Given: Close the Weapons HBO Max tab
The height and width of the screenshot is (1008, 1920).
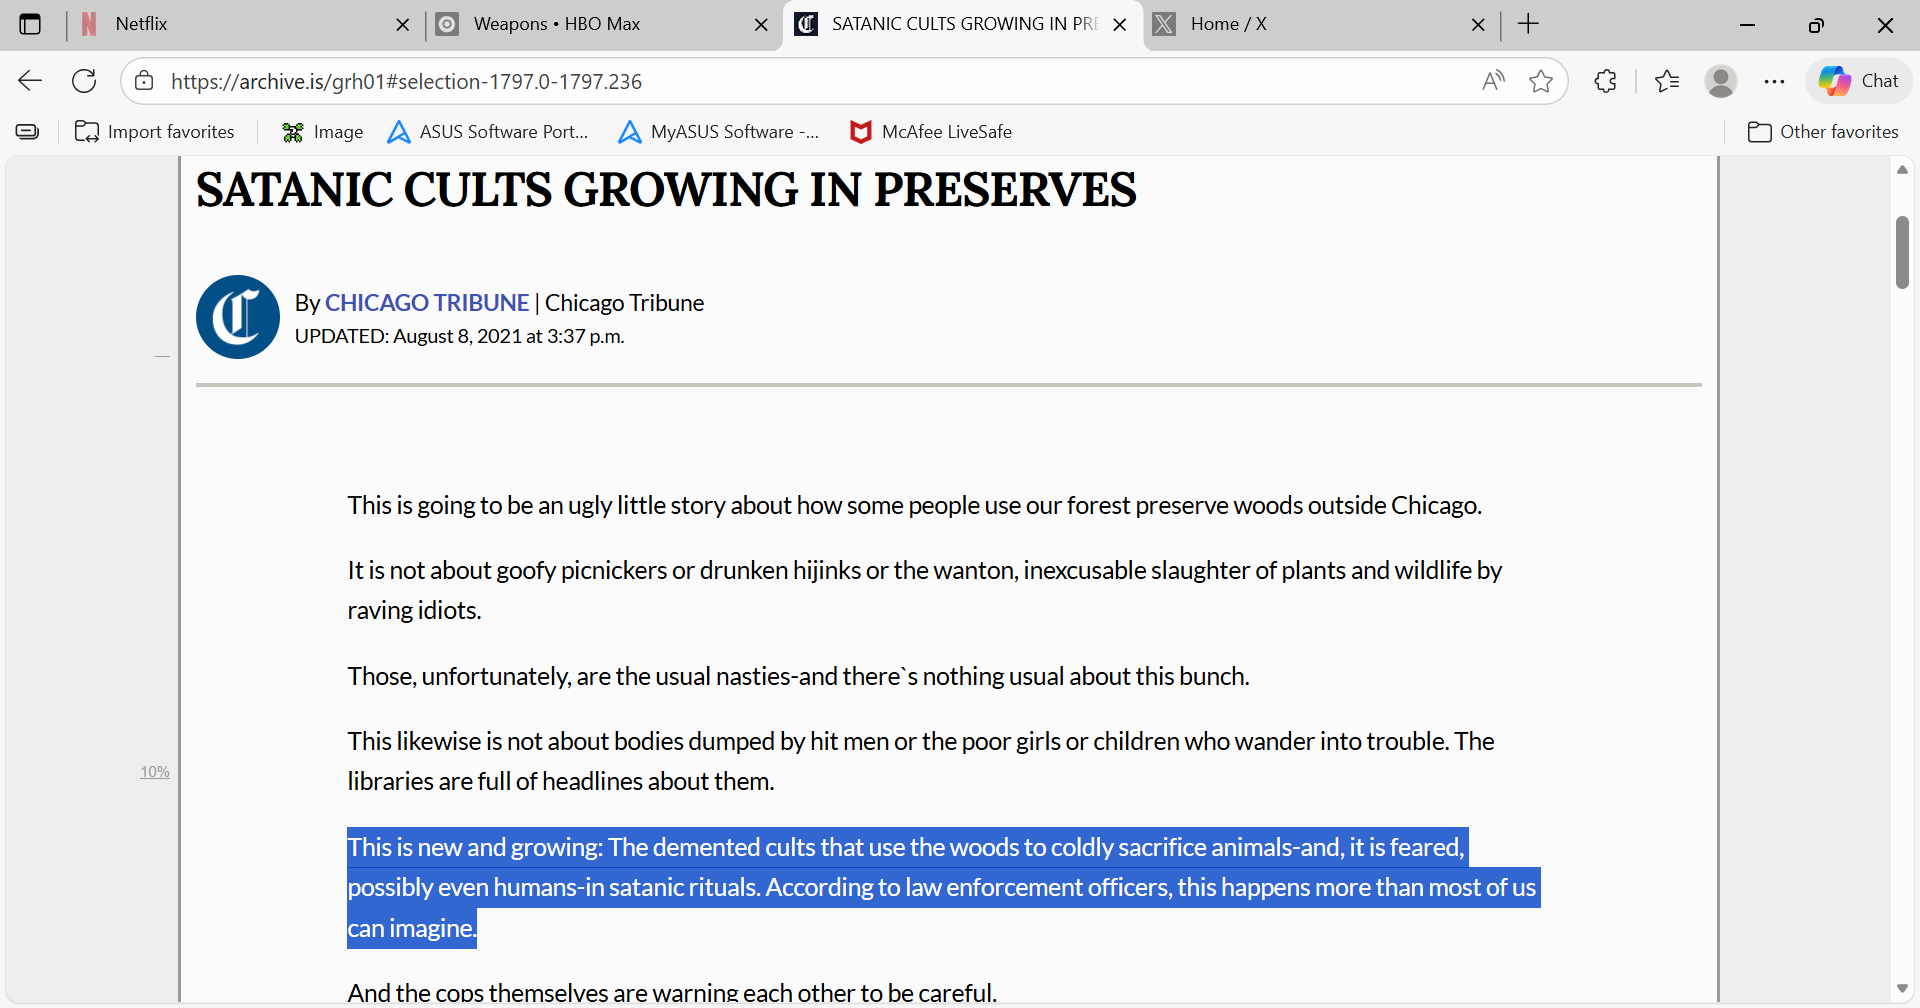Looking at the screenshot, I should (x=761, y=25).
